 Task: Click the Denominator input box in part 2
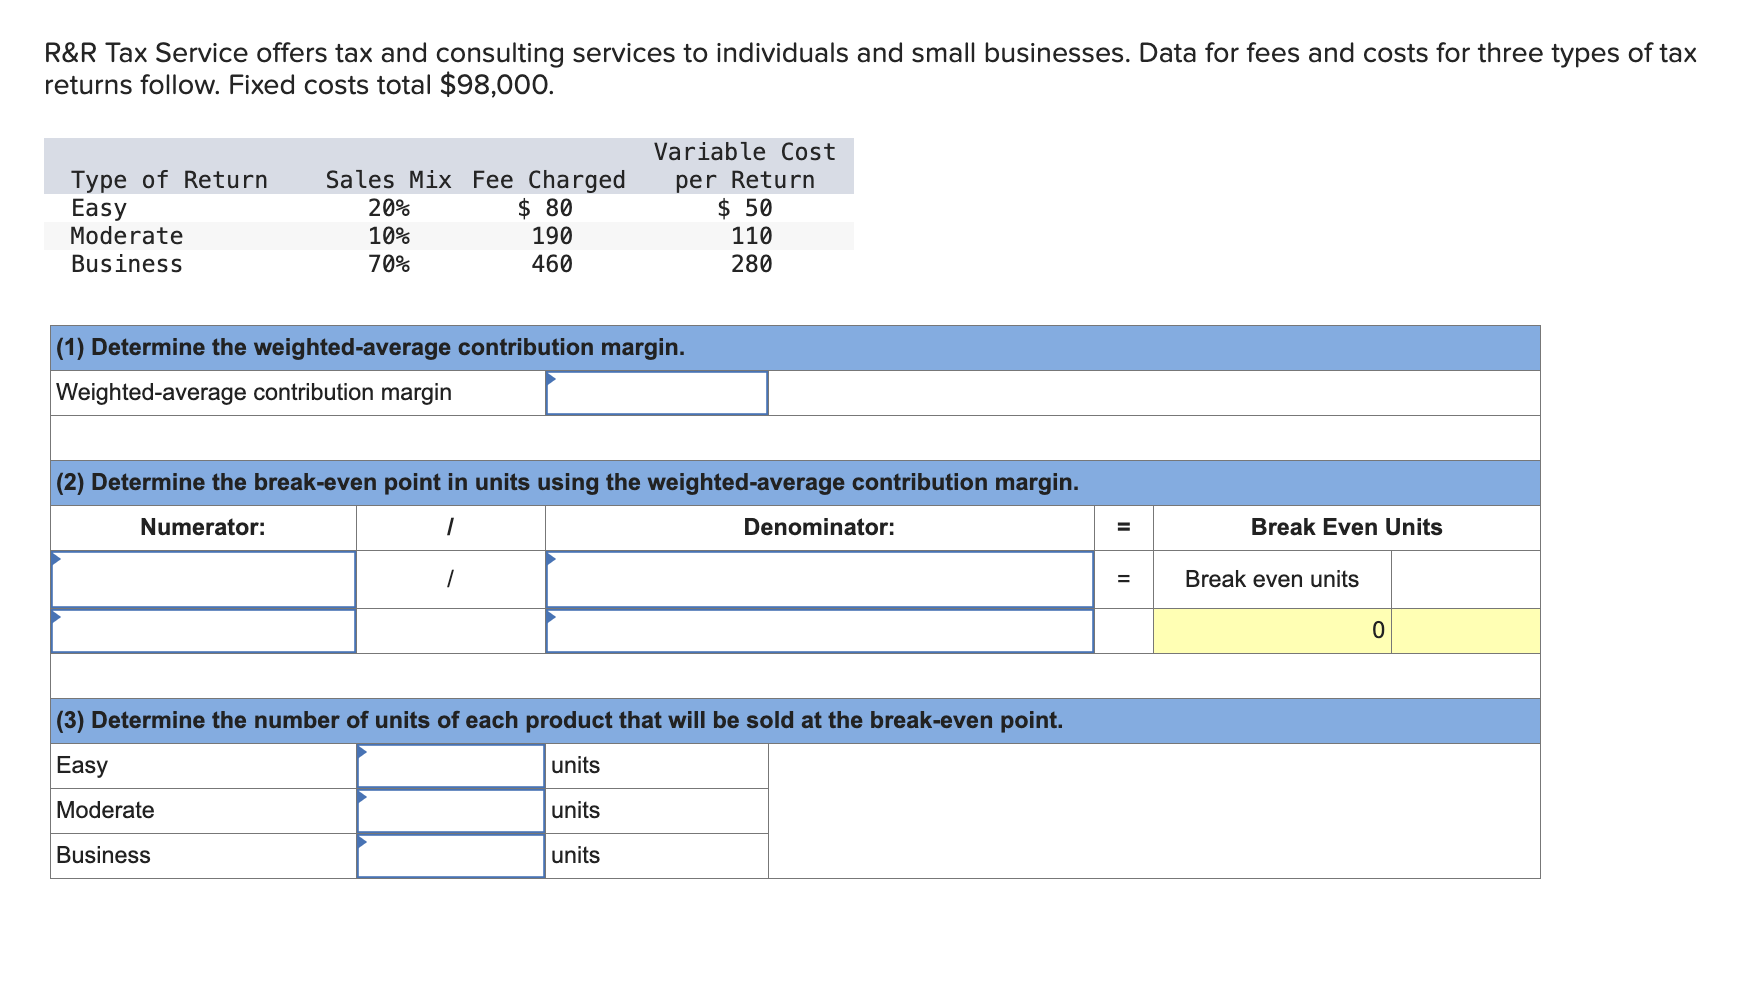click(820, 580)
